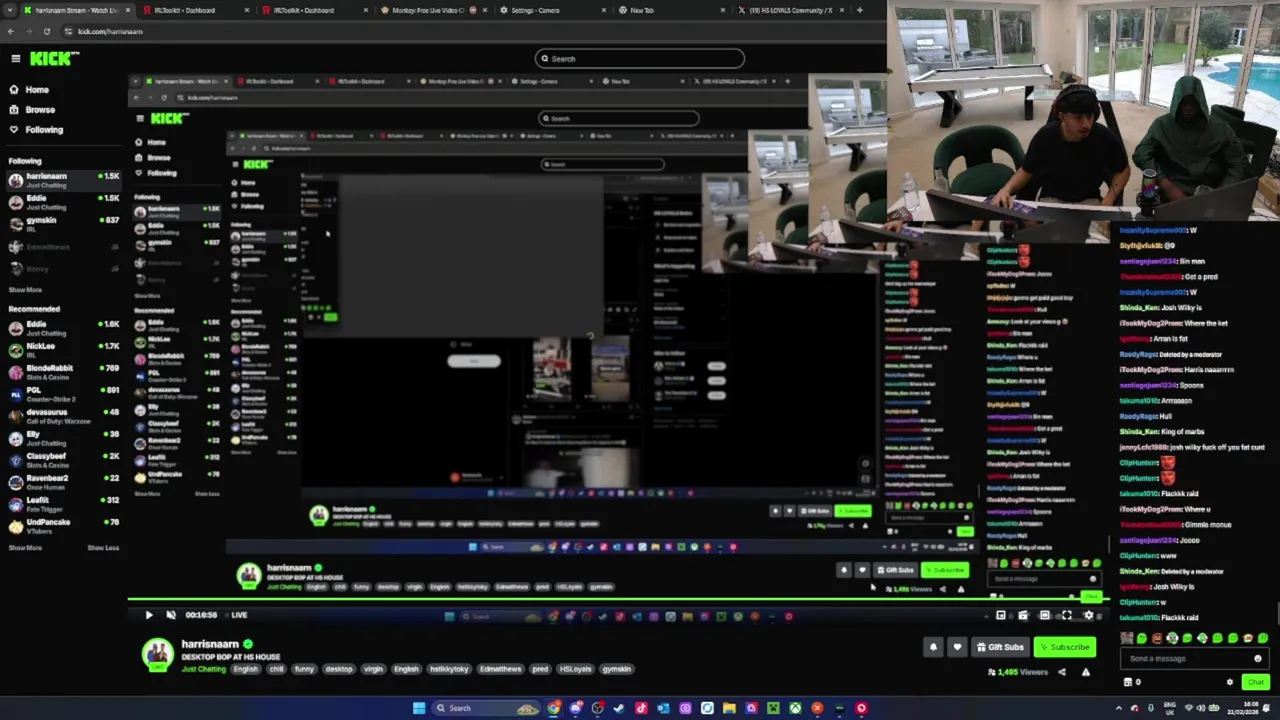Viewport: 1280px width, 720px height.
Task: Open NickLee recommended channel
Action: (62, 350)
